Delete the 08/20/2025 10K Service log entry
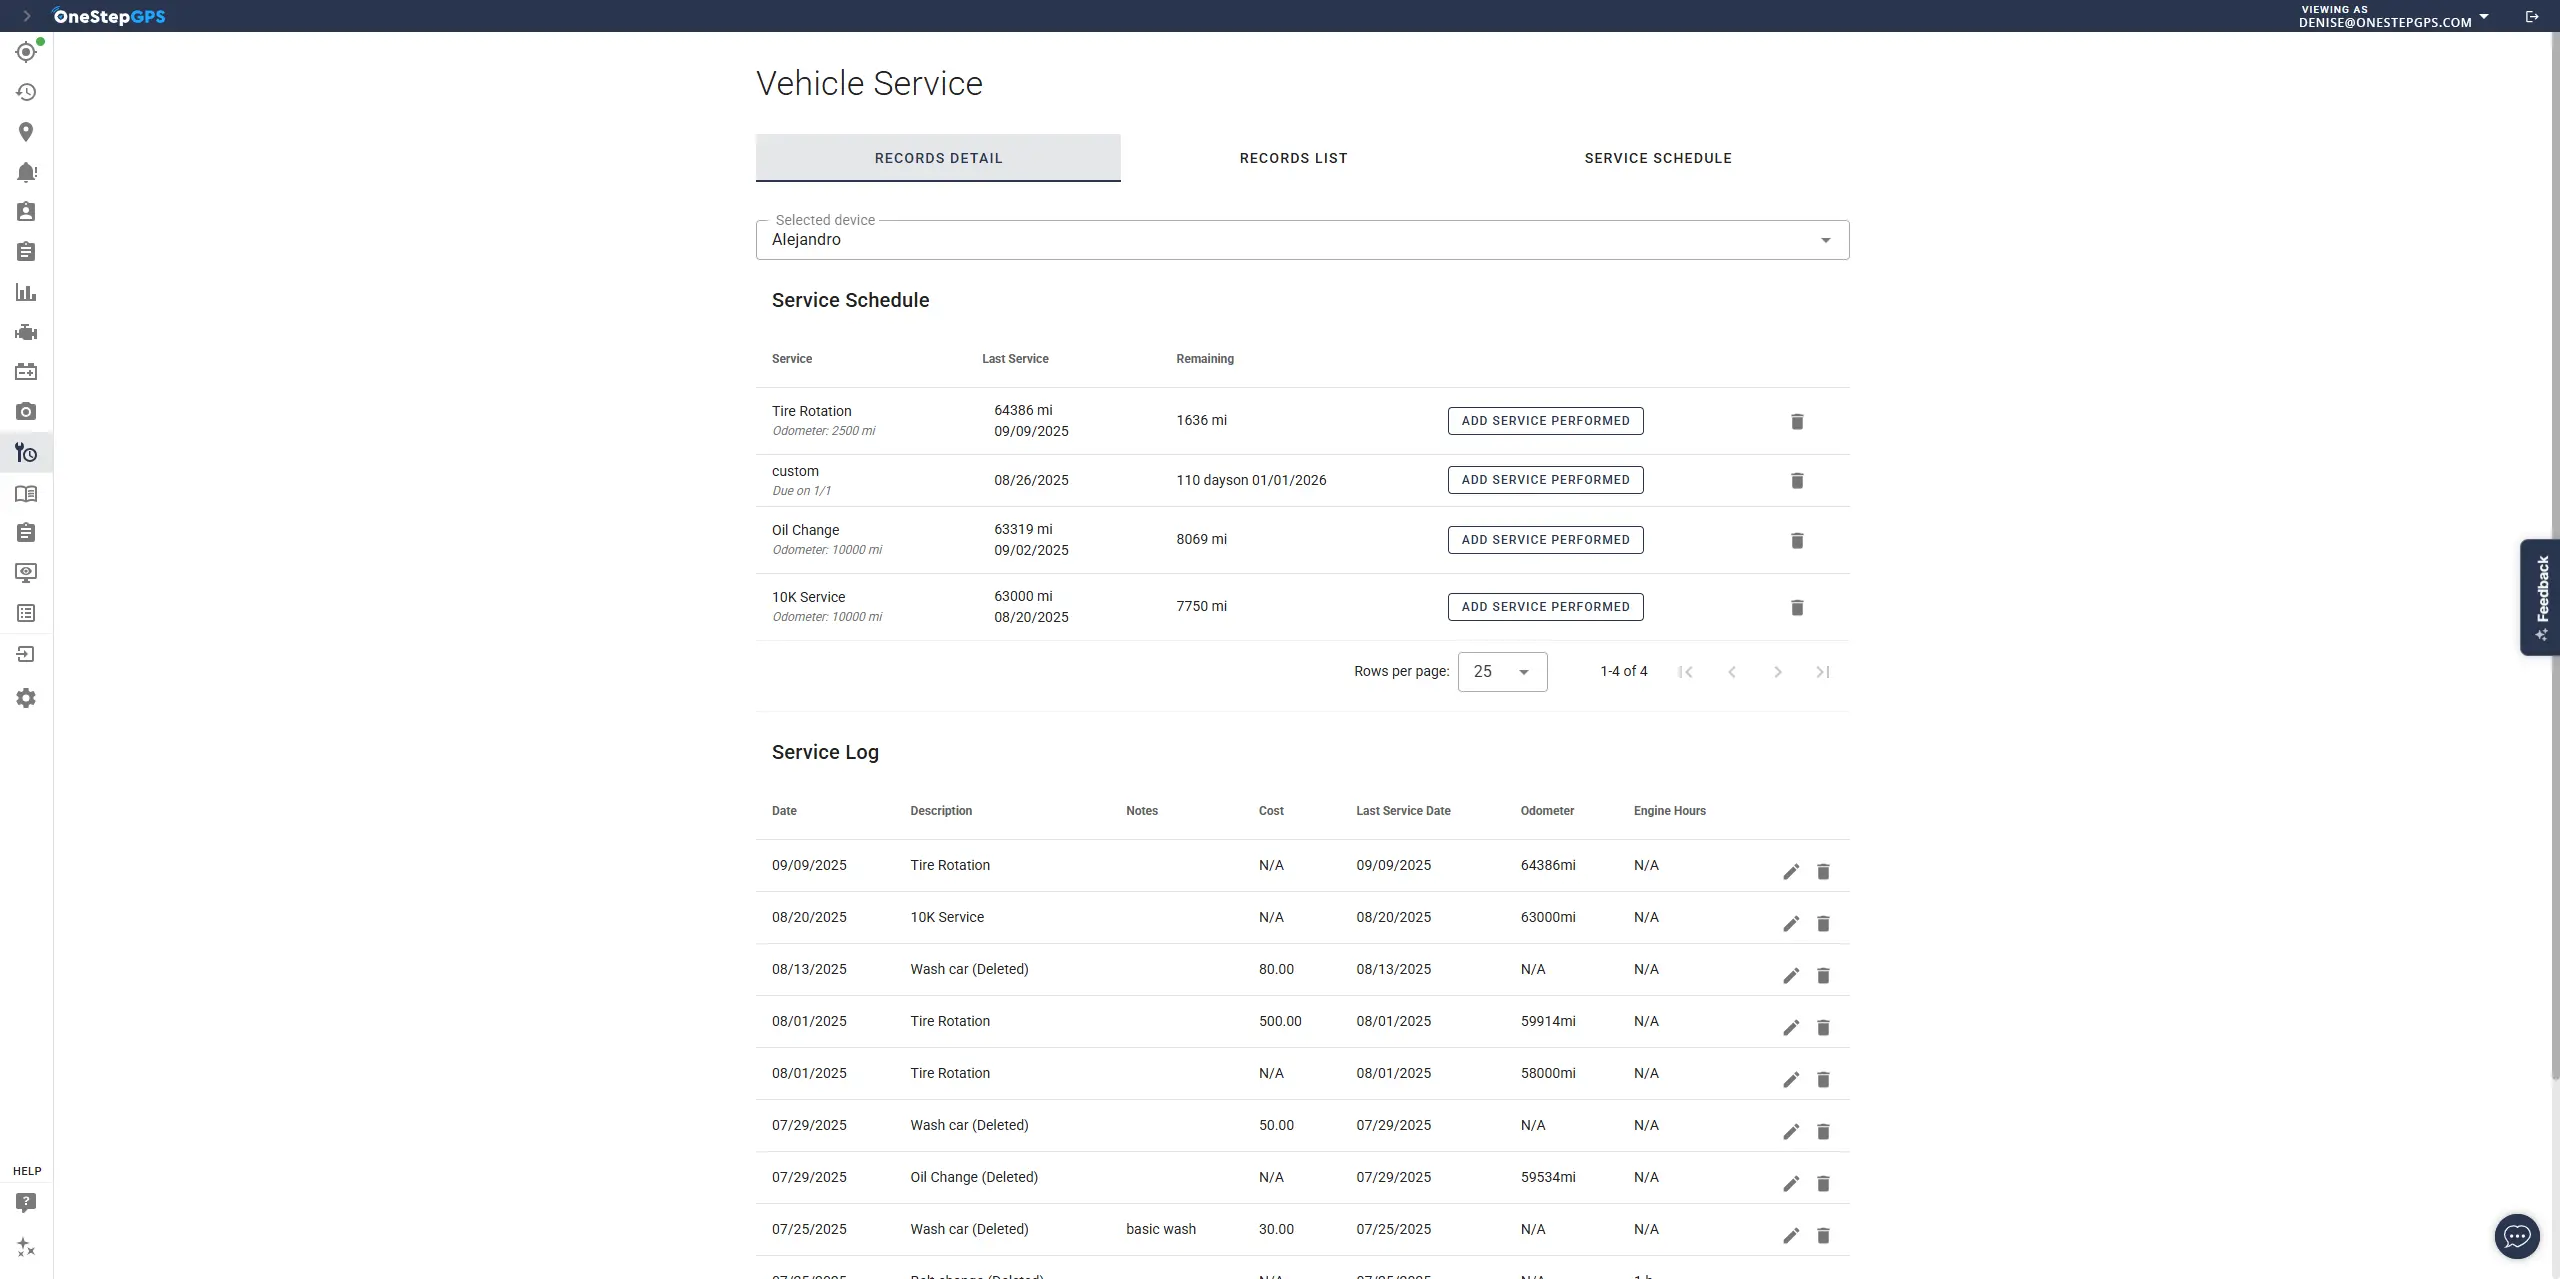This screenshot has height=1279, width=2560. [1823, 924]
